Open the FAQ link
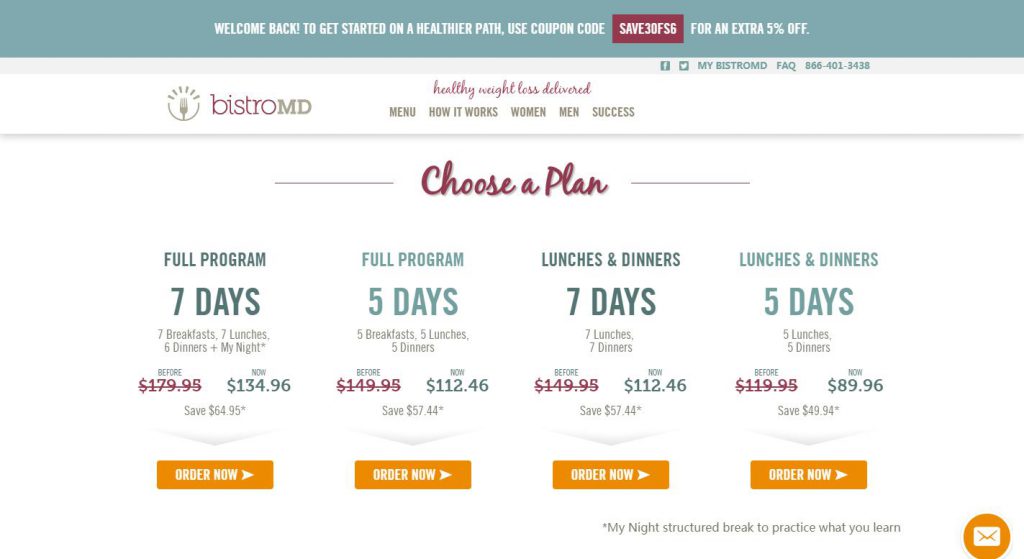 point(786,66)
